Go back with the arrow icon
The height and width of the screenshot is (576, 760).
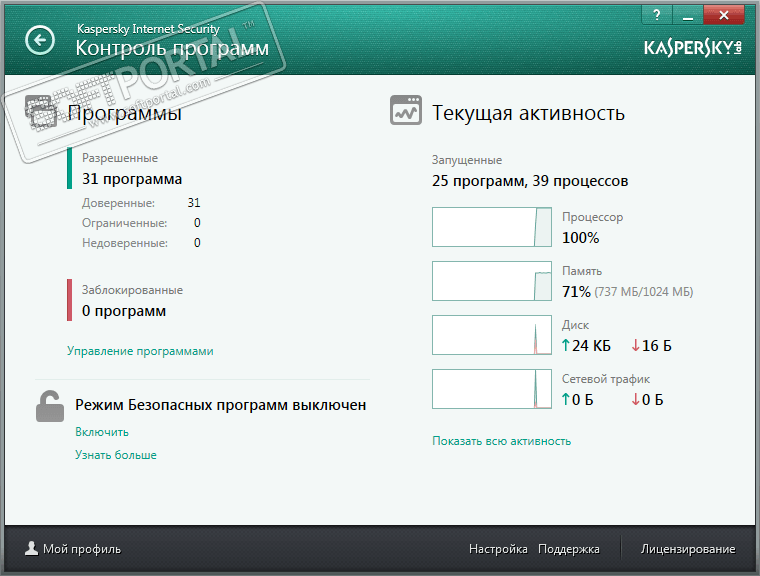(x=40, y=40)
